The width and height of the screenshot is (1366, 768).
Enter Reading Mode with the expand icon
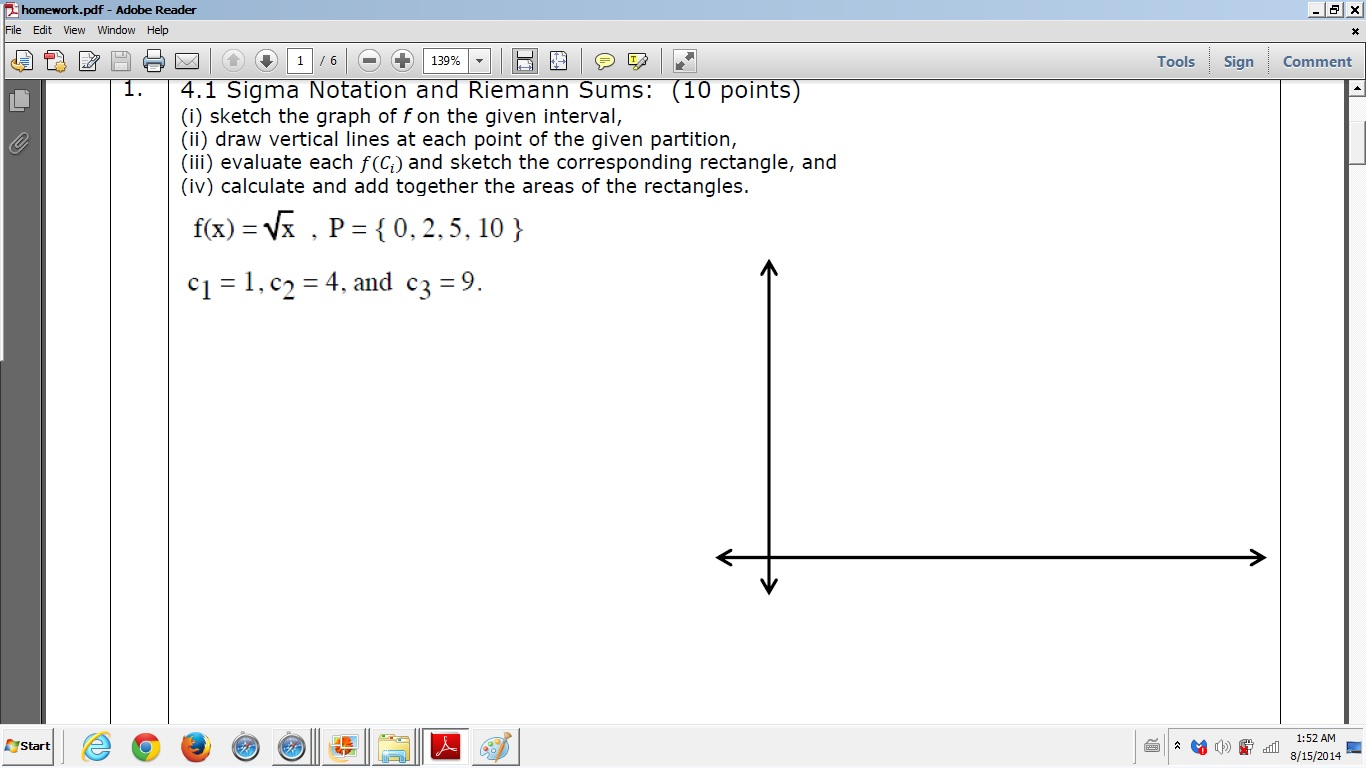point(684,61)
